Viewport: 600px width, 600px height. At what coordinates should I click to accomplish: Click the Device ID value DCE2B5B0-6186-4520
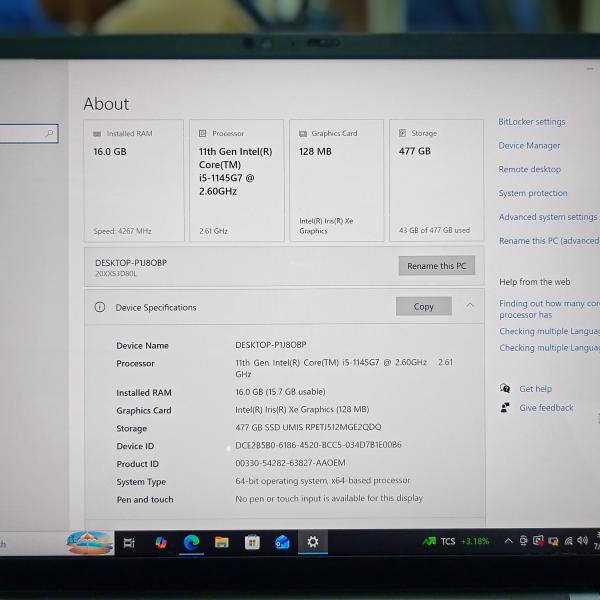318,445
